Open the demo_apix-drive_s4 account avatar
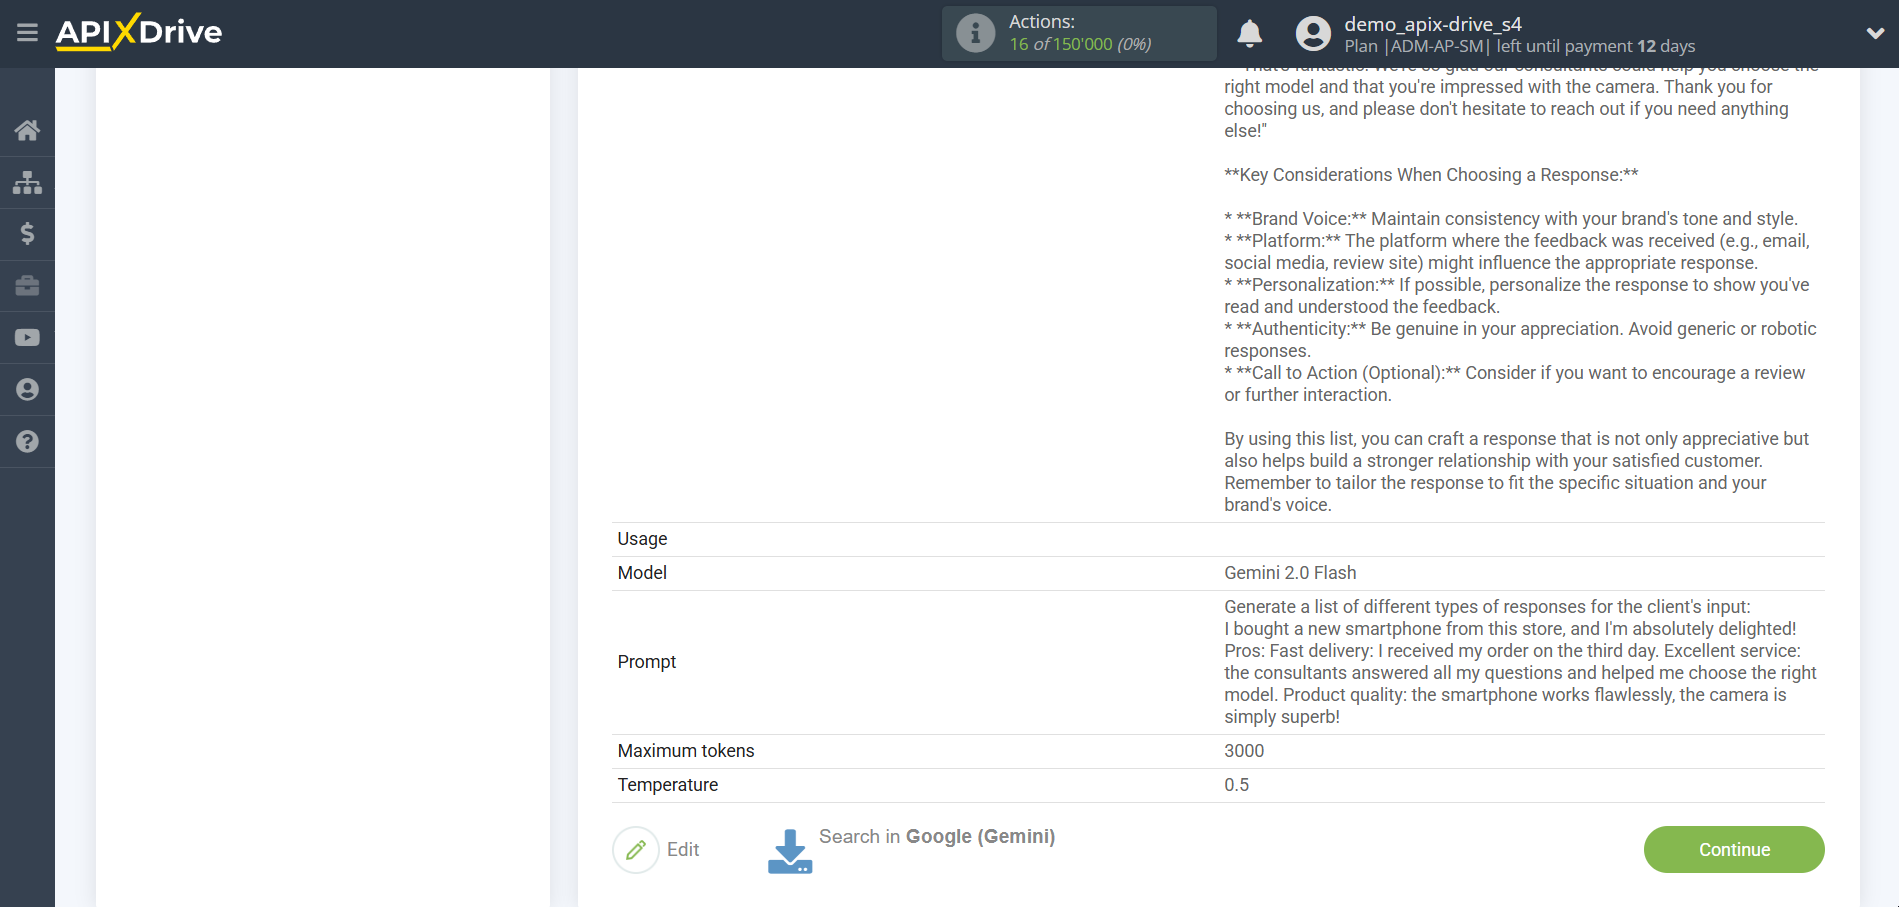The height and width of the screenshot is (907, 1899). coord(1312,32)
